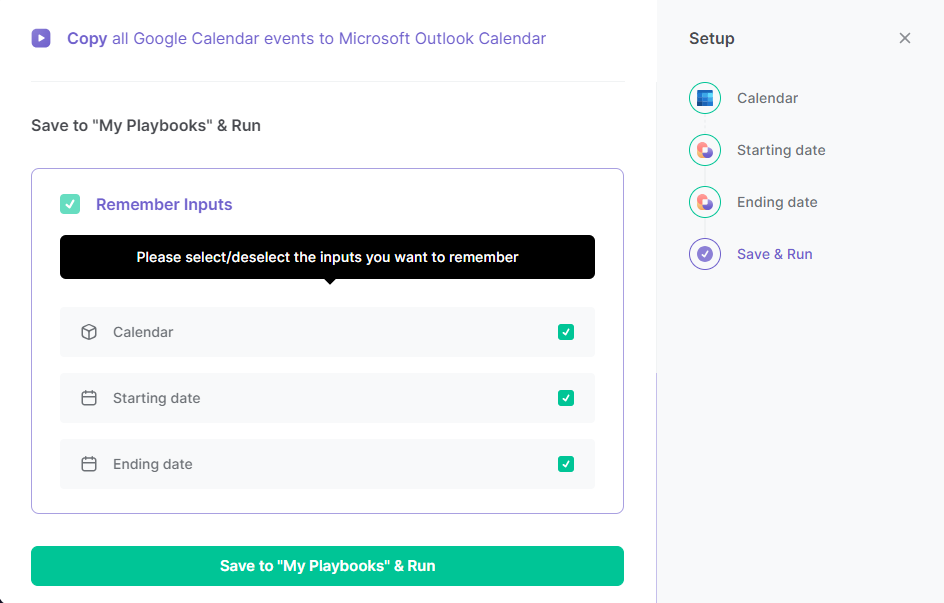Click the Save to "My Playbooks" & Run heading

[x=146, y=126]
